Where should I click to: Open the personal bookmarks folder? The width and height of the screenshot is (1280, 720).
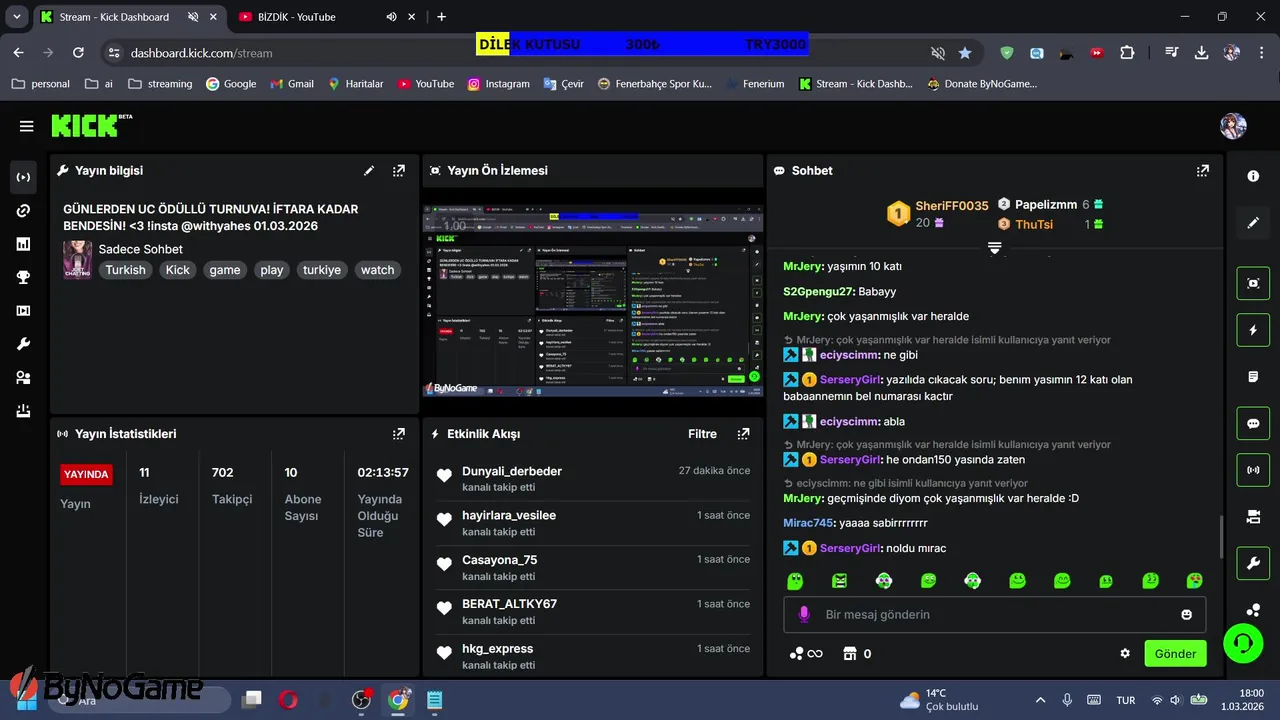point(40,84)
